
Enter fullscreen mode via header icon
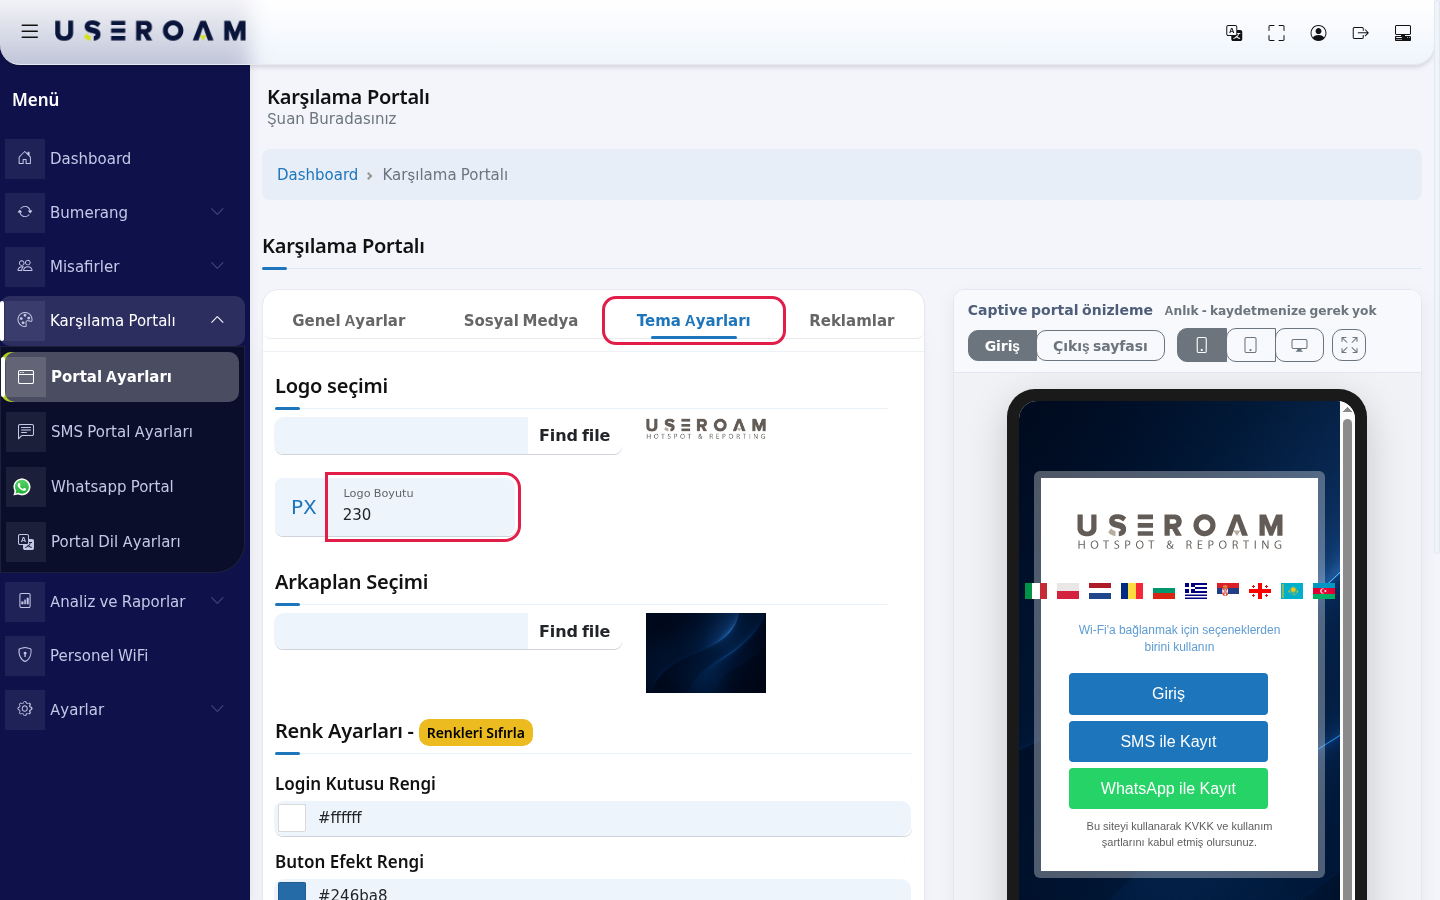[1276, 33]
